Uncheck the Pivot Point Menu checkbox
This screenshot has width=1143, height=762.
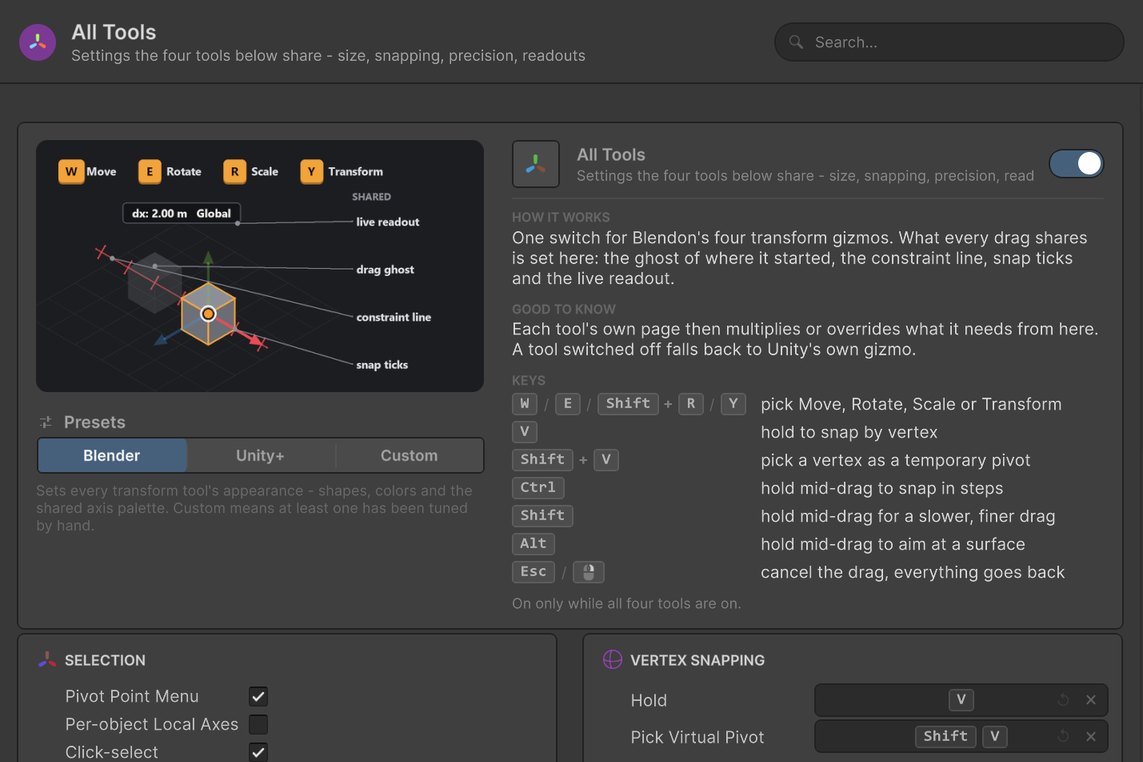coord(258,696)
